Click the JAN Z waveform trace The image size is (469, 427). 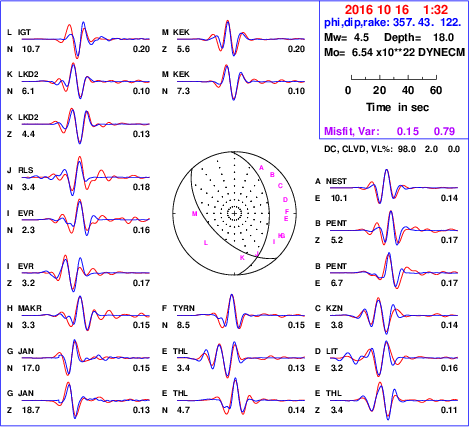point(86,400)
